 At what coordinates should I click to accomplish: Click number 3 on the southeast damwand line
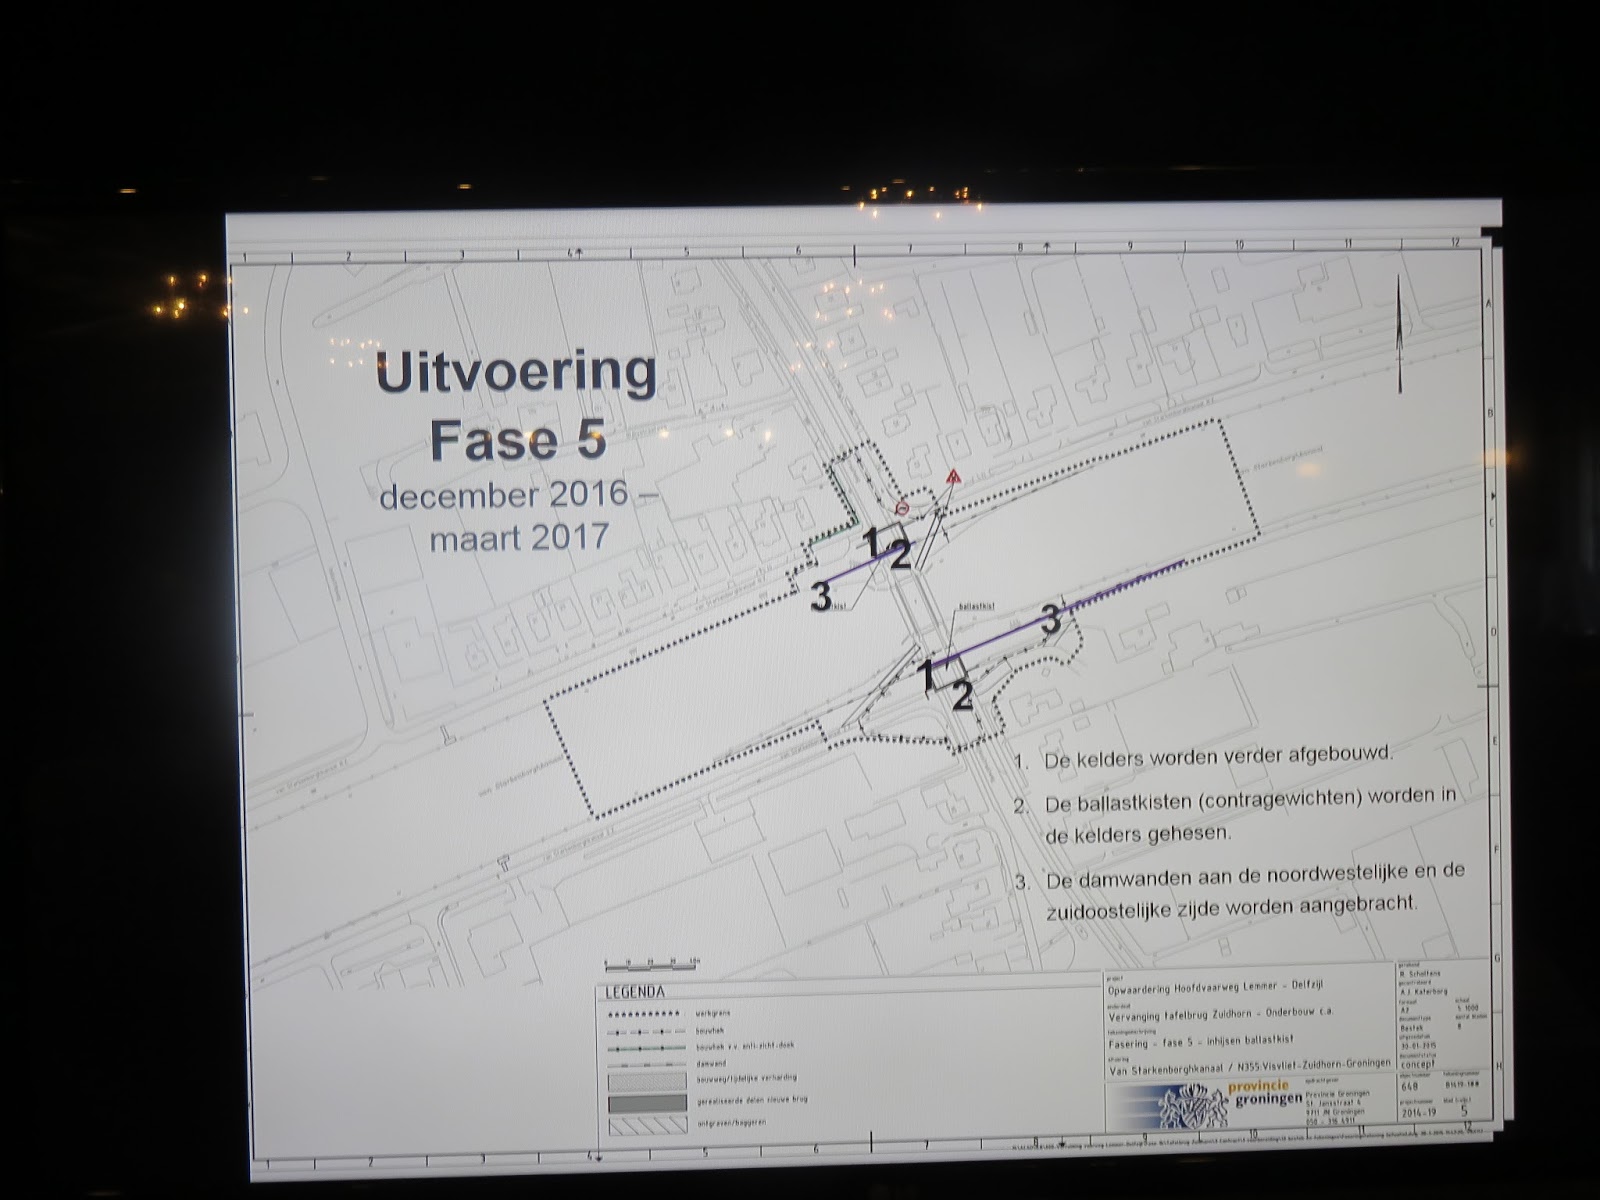click(1050, 619)
